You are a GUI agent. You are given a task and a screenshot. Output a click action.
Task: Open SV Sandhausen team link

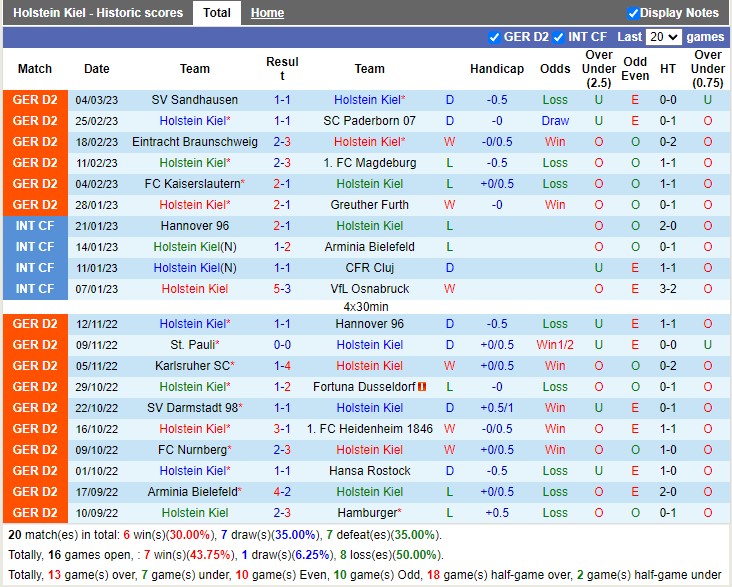pos(195,100)
